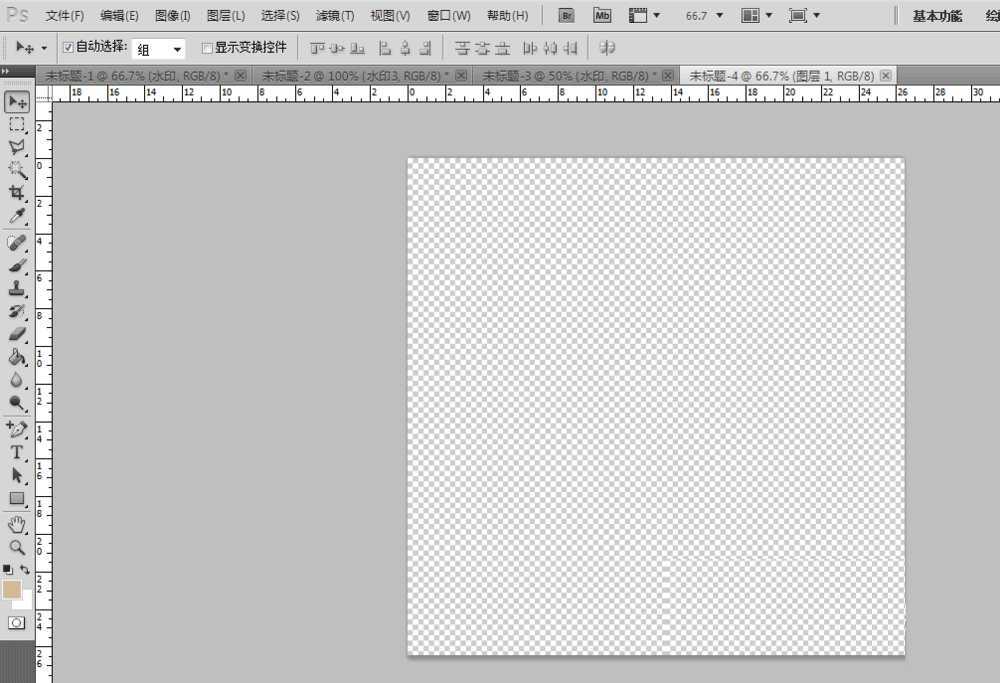
Task: Close the 未标题-2 document tab
Action: (x=461, y=76)
